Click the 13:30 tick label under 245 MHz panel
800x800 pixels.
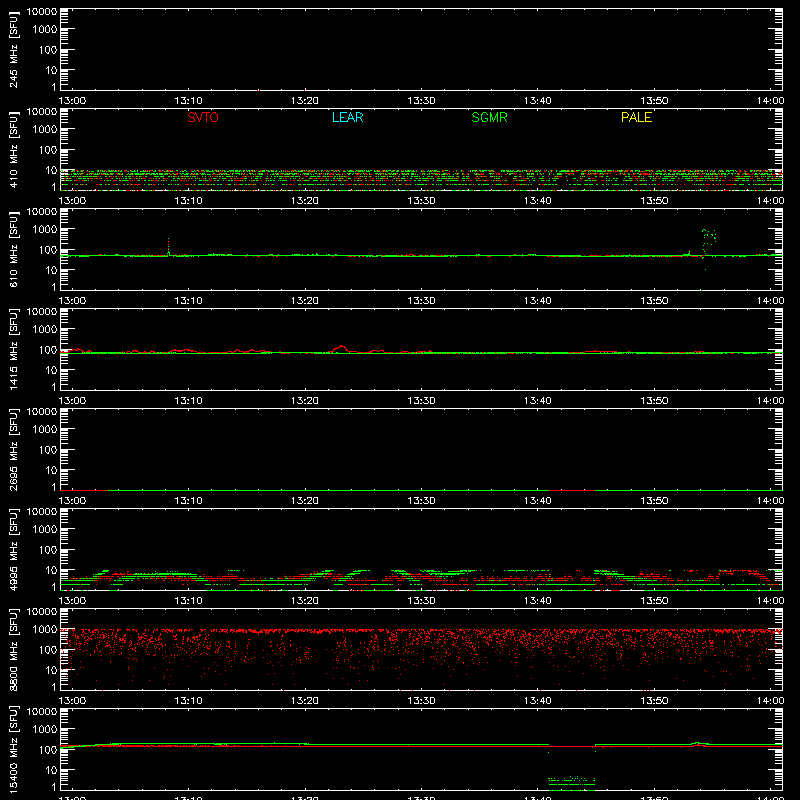pos(421,101)
